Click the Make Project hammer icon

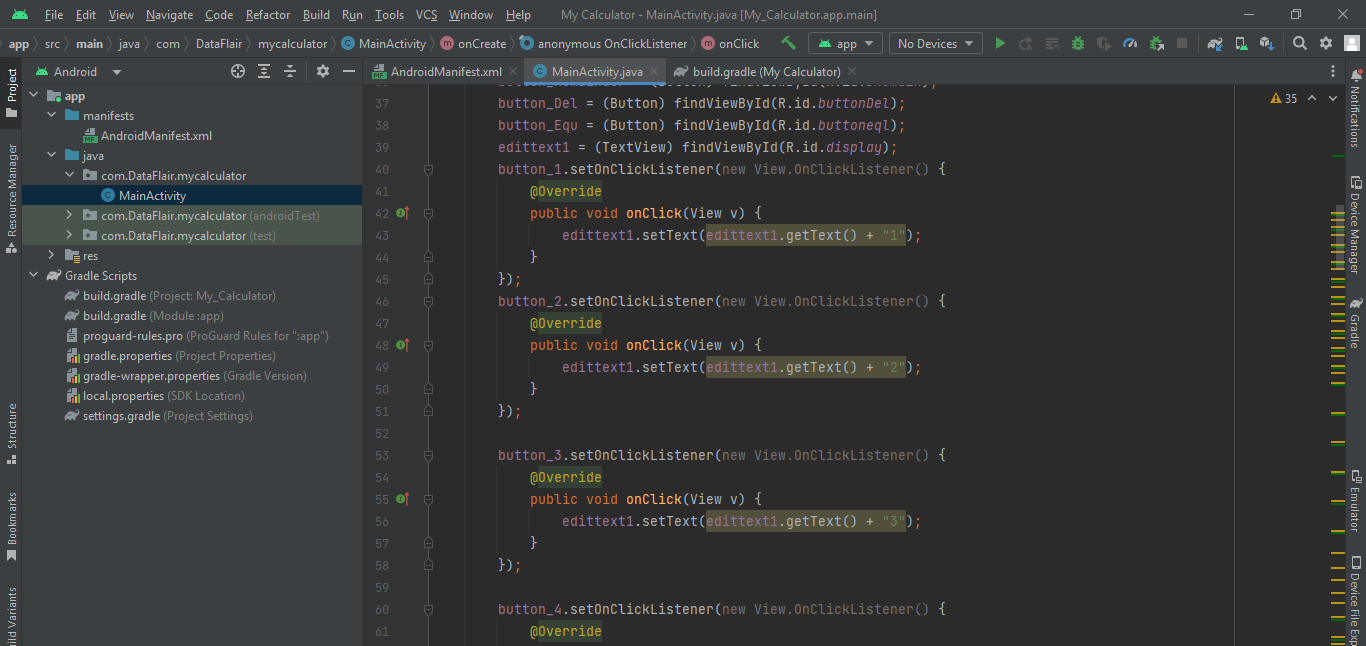(789, 43)
